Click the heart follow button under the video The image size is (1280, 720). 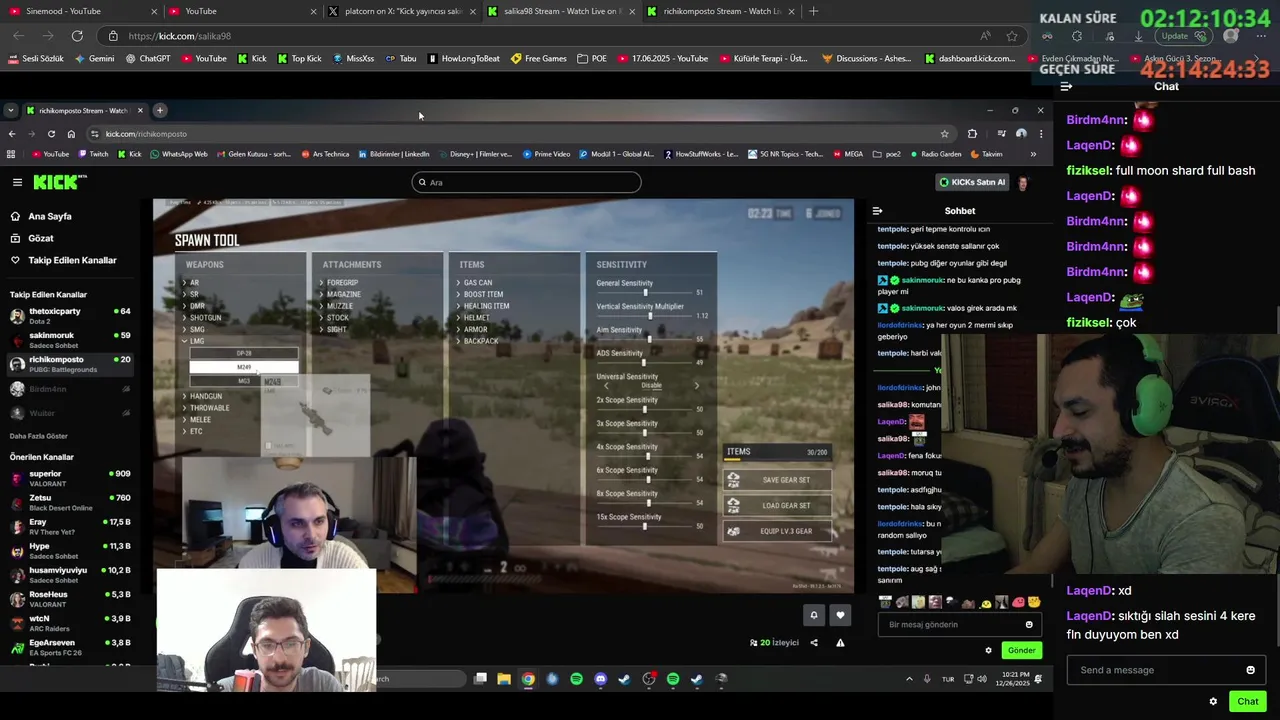(x=840, y=615)
